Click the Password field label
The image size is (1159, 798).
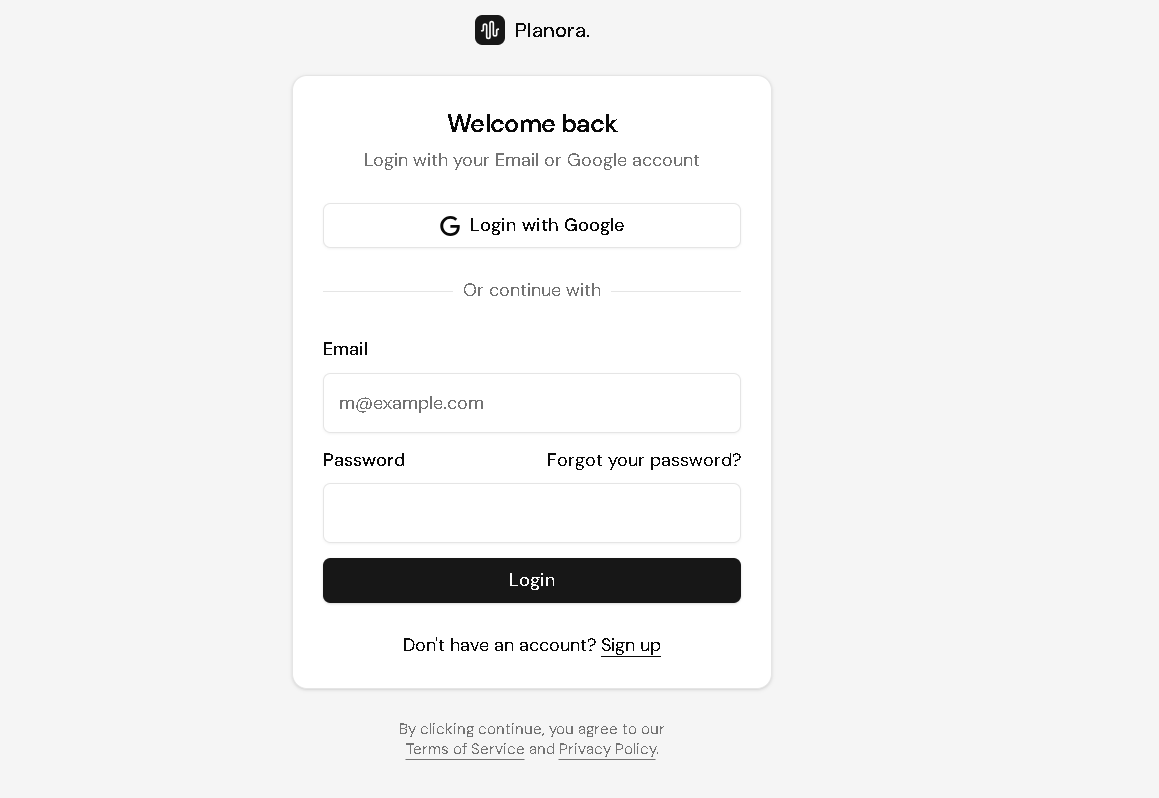[363, 460]
